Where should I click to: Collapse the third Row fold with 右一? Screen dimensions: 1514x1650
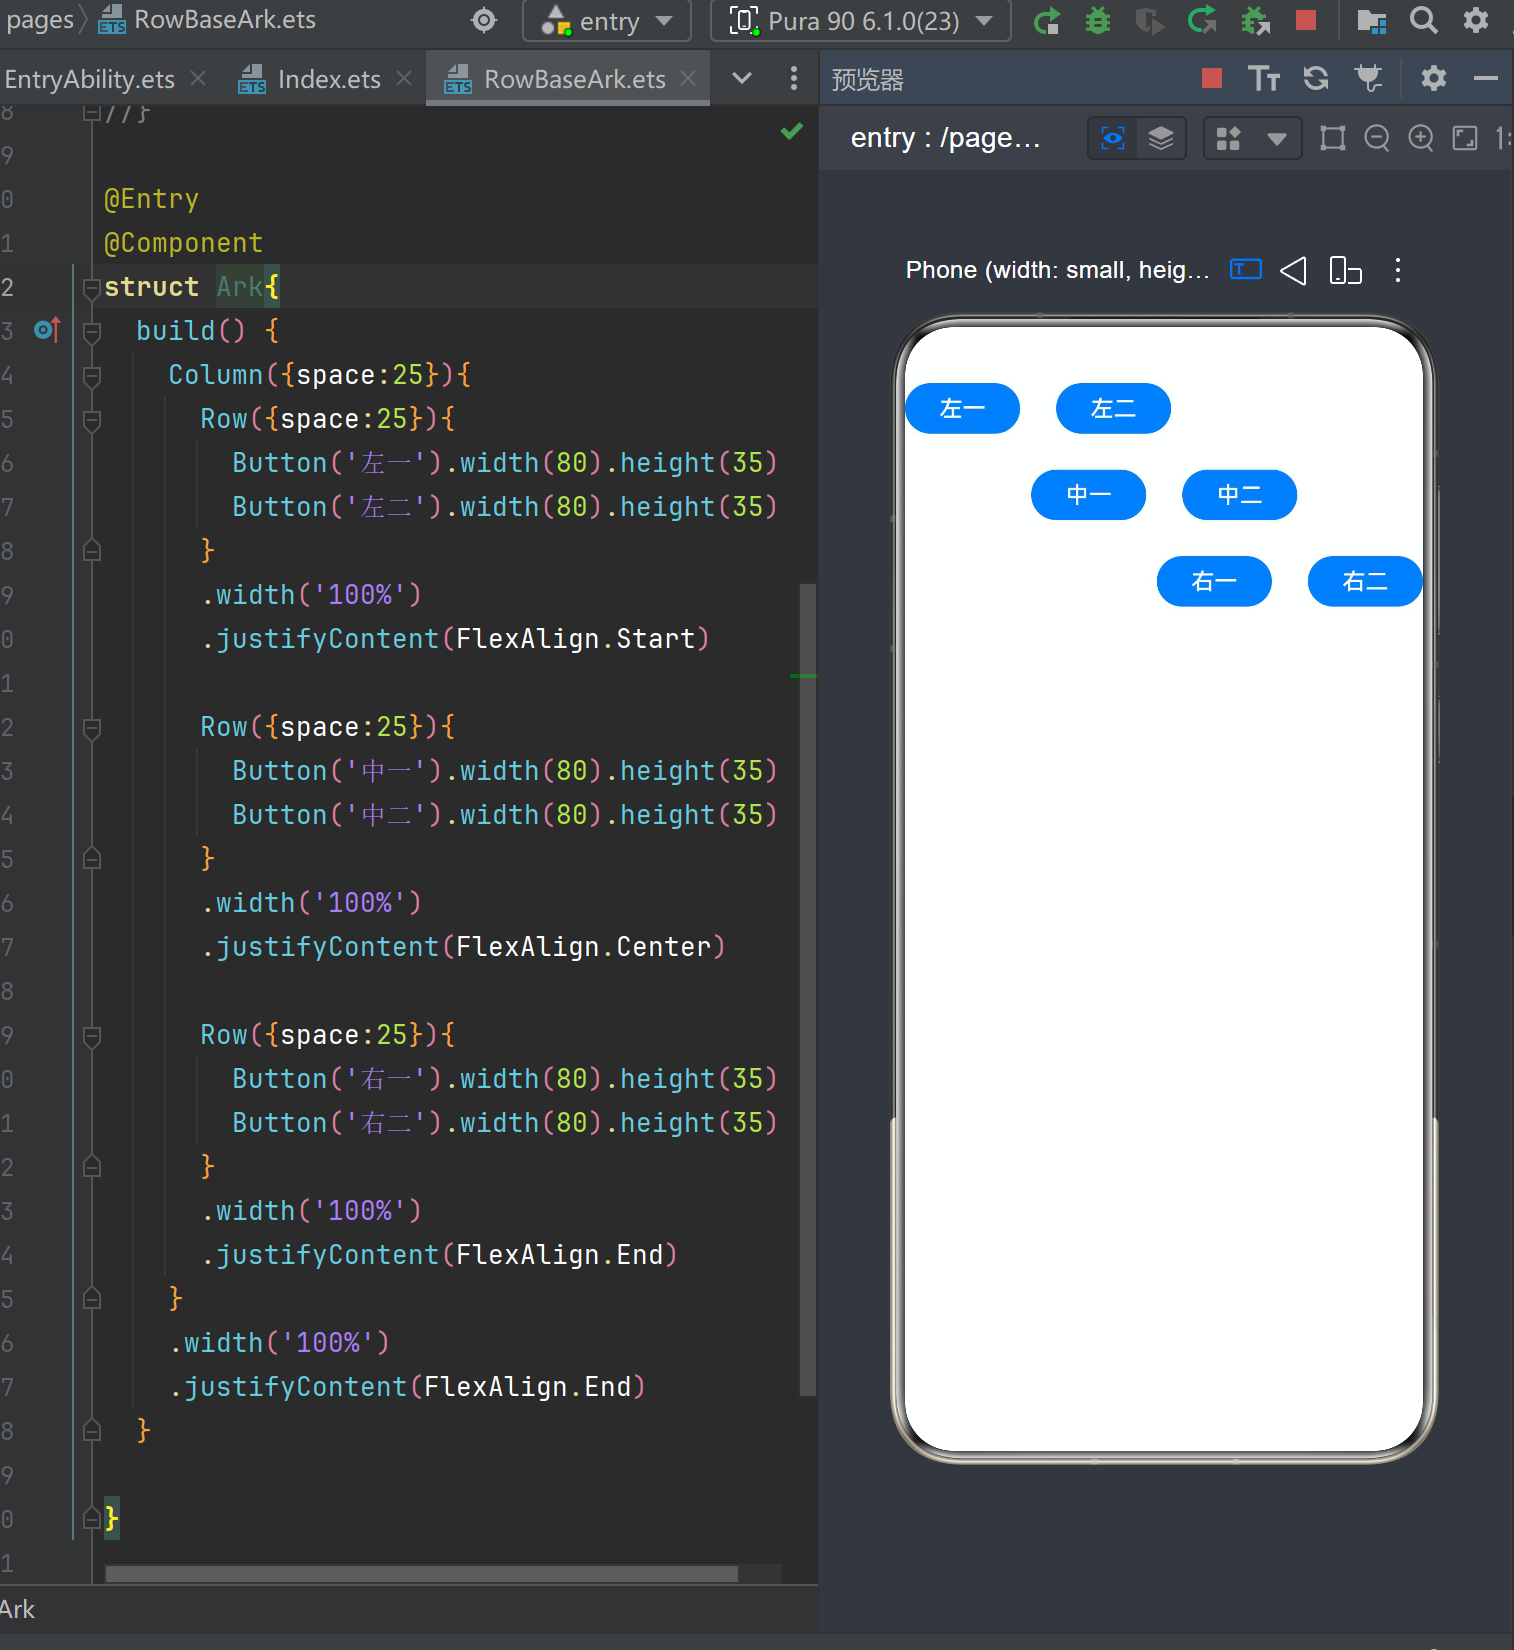point(91,1036)
